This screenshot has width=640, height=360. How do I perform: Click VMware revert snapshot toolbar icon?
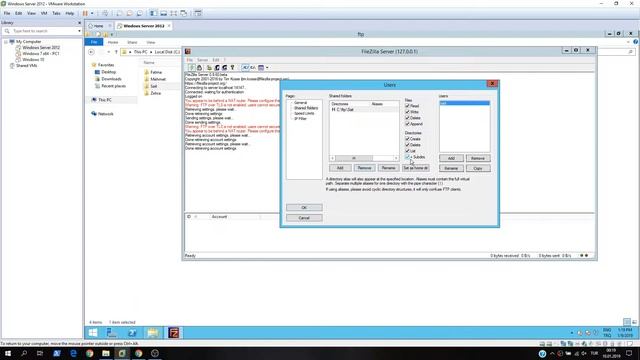pos(129,13)
